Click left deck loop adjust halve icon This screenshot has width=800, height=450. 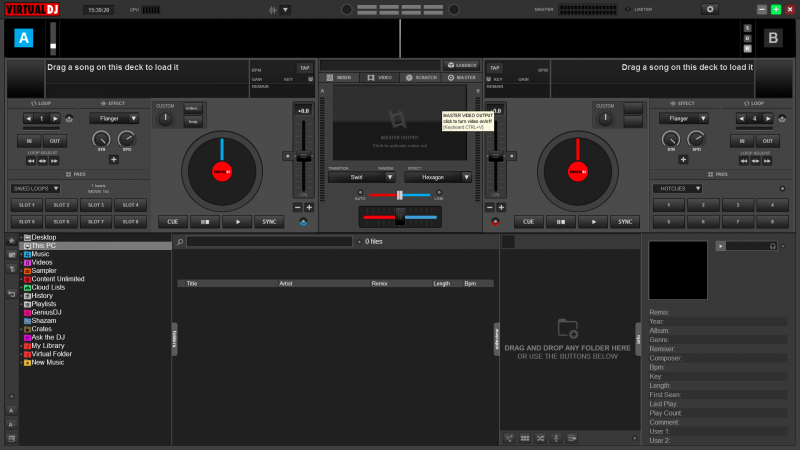coord(31,161)
